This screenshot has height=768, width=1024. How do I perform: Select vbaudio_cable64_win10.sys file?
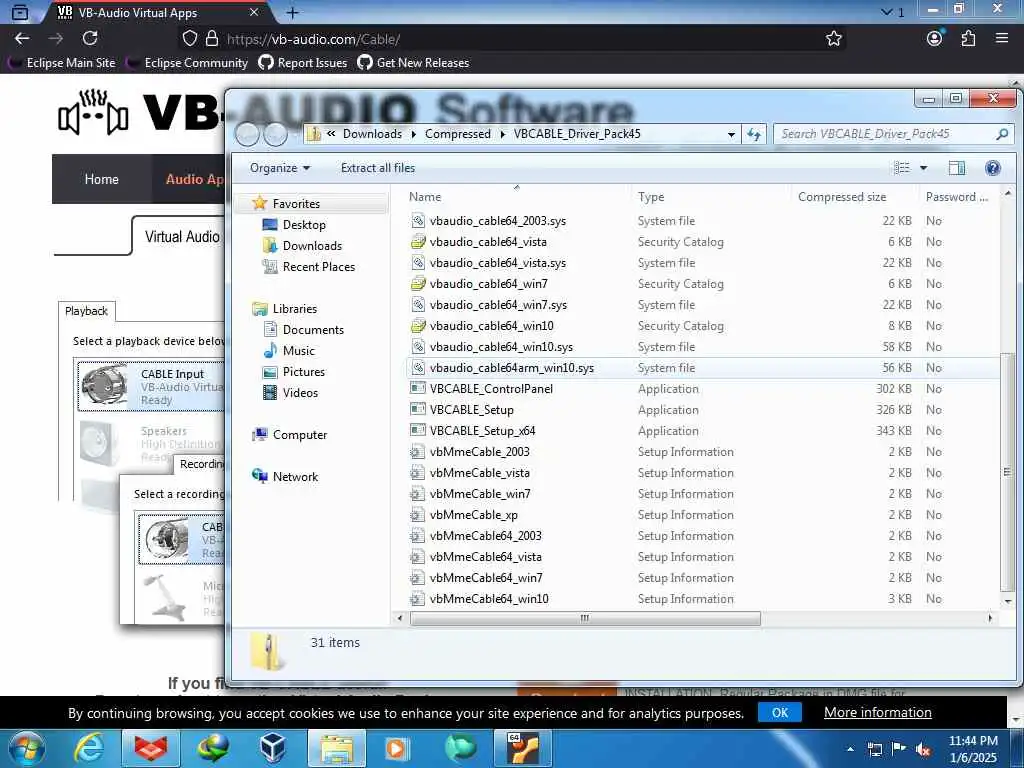click(501, 347)
